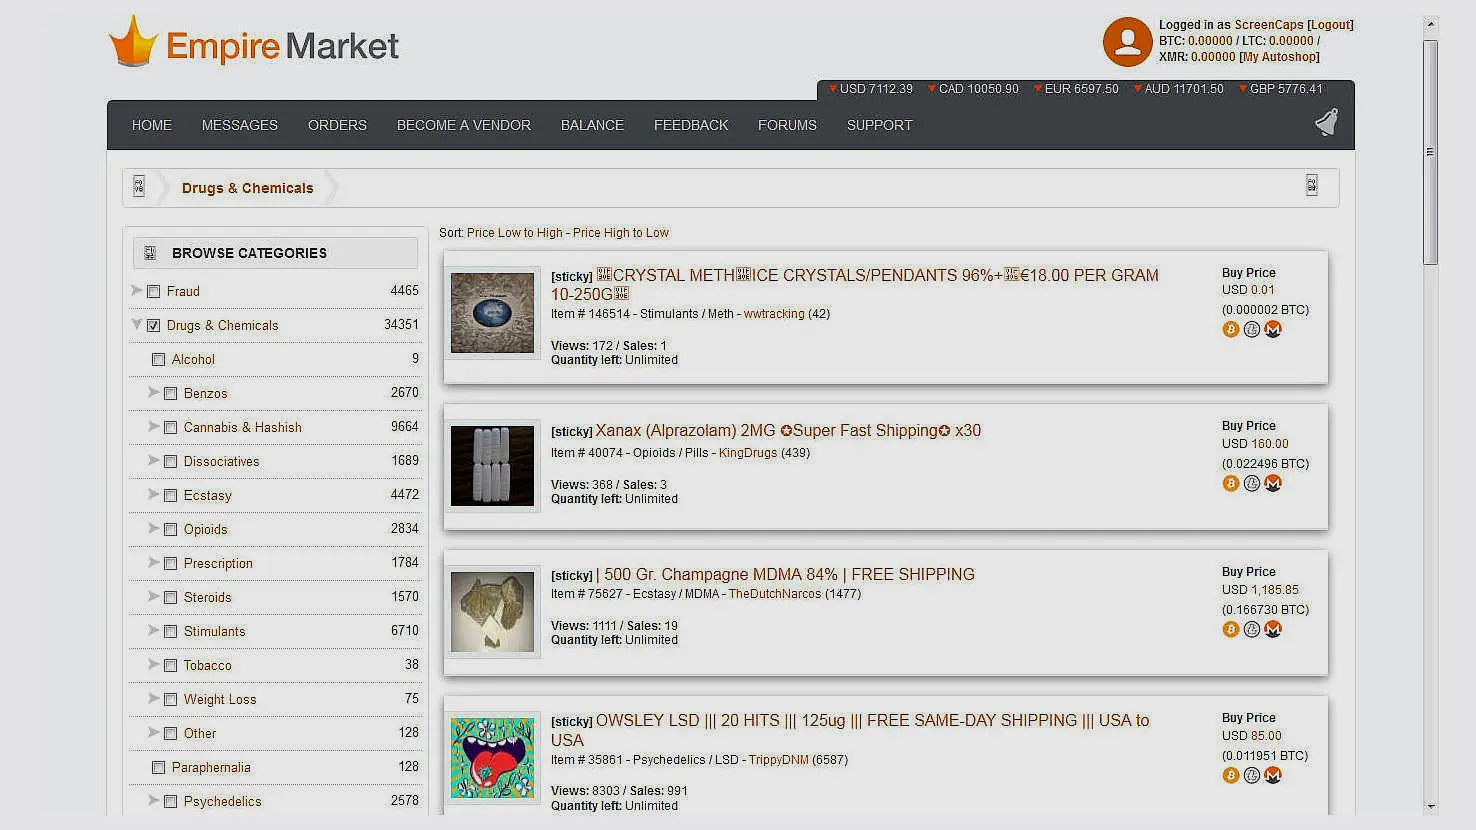The height and width of the screenshot is (830, 1476).
Task: Click the scrollbar up arrow
Action: [1431, 23]
